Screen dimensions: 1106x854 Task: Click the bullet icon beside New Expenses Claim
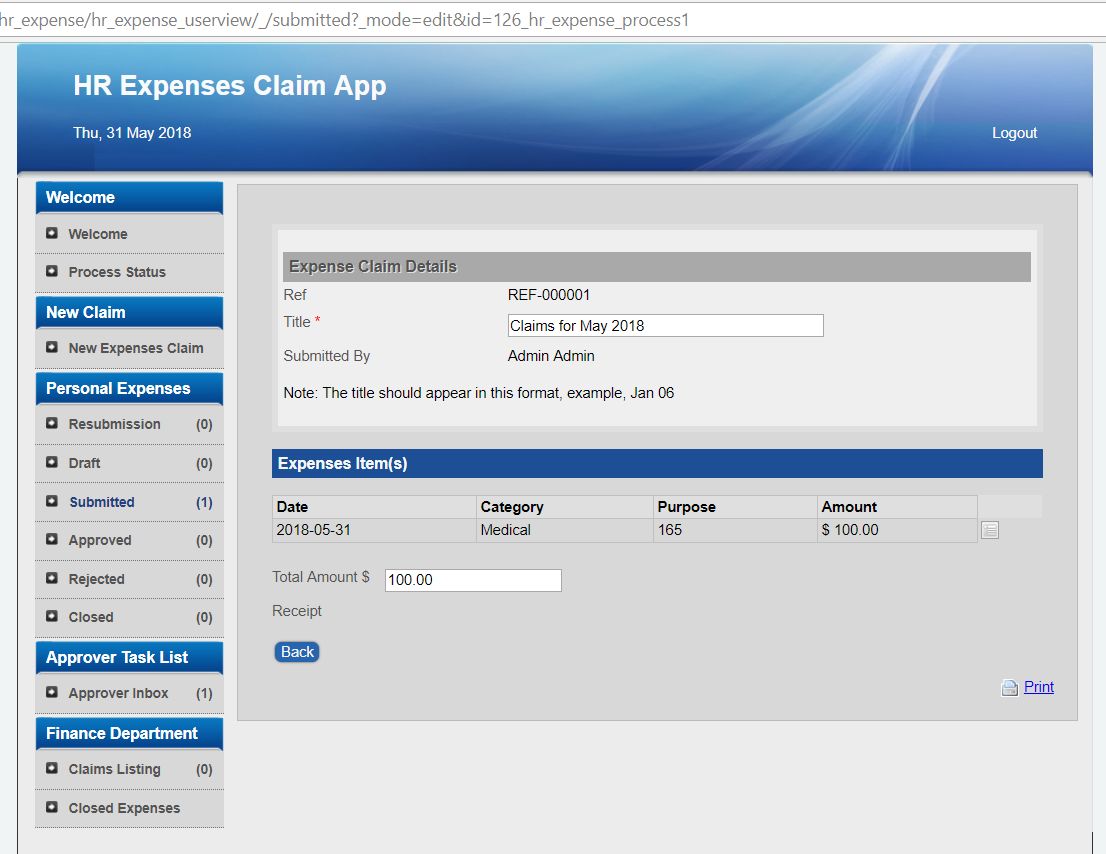pyautogui.click(x=52, y=348)
